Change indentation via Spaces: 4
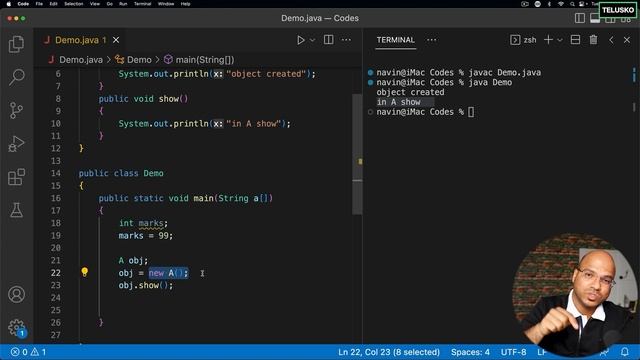 [470, 352]
